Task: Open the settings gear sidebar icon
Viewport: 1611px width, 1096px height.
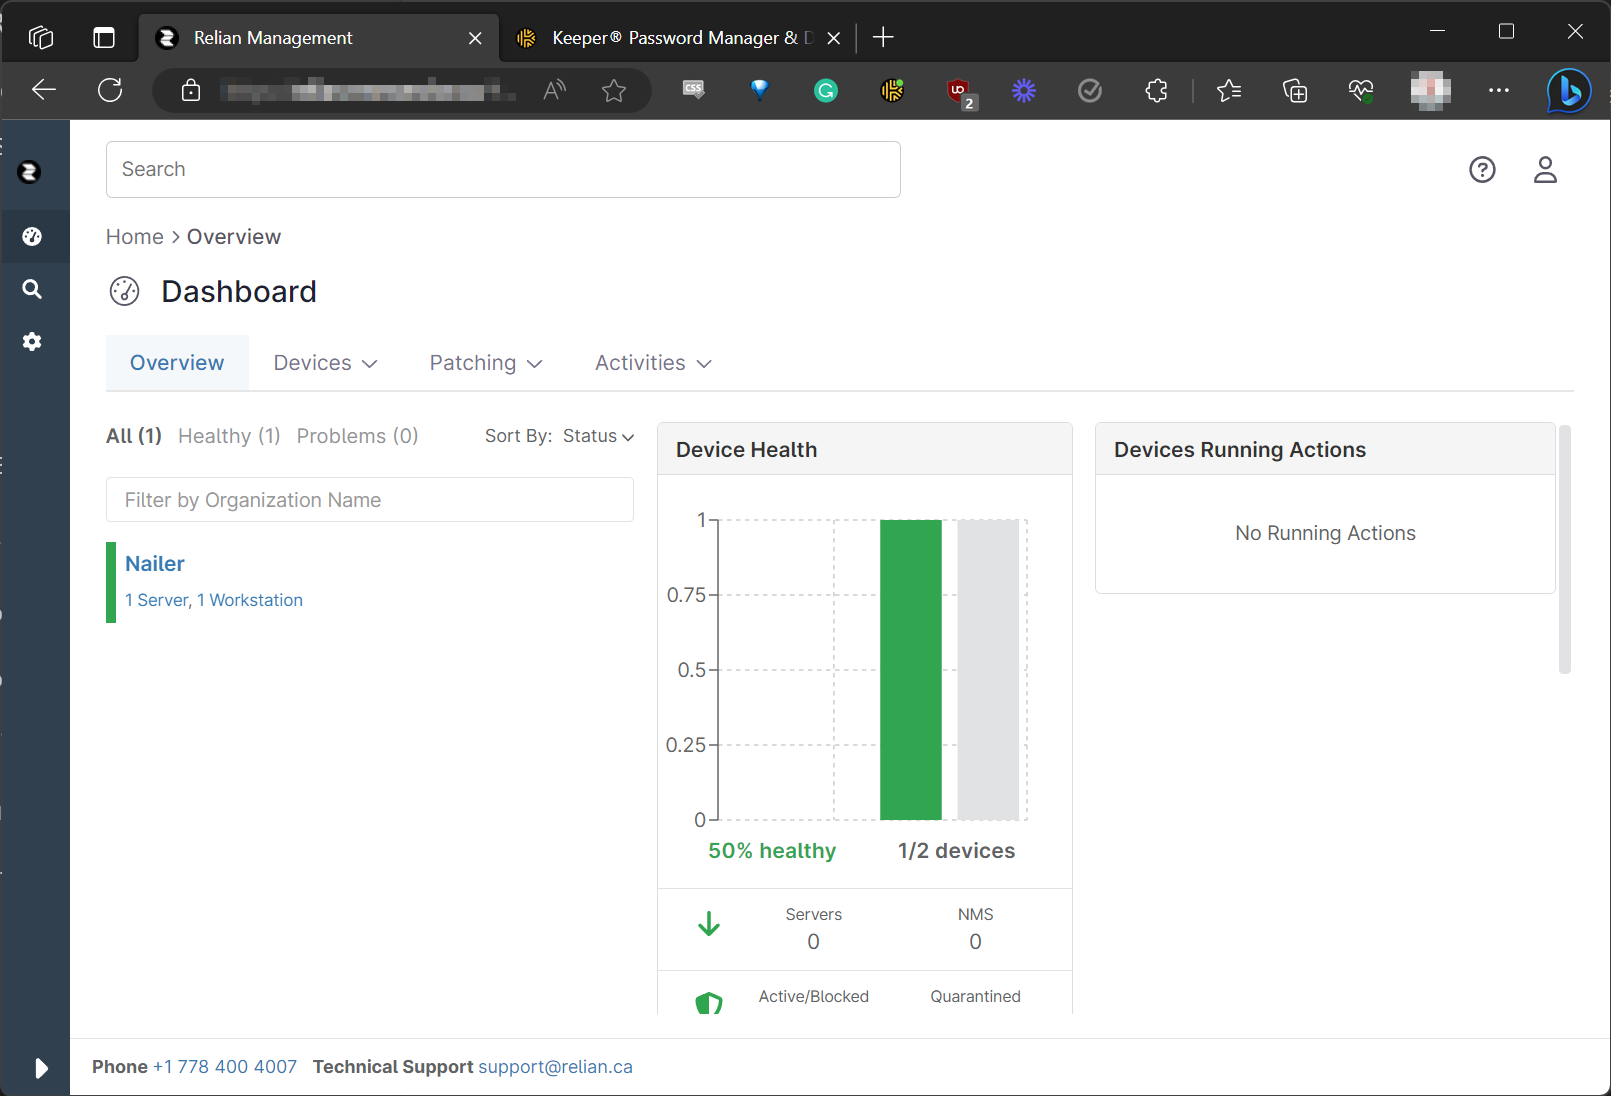Action: coord(32,342)
